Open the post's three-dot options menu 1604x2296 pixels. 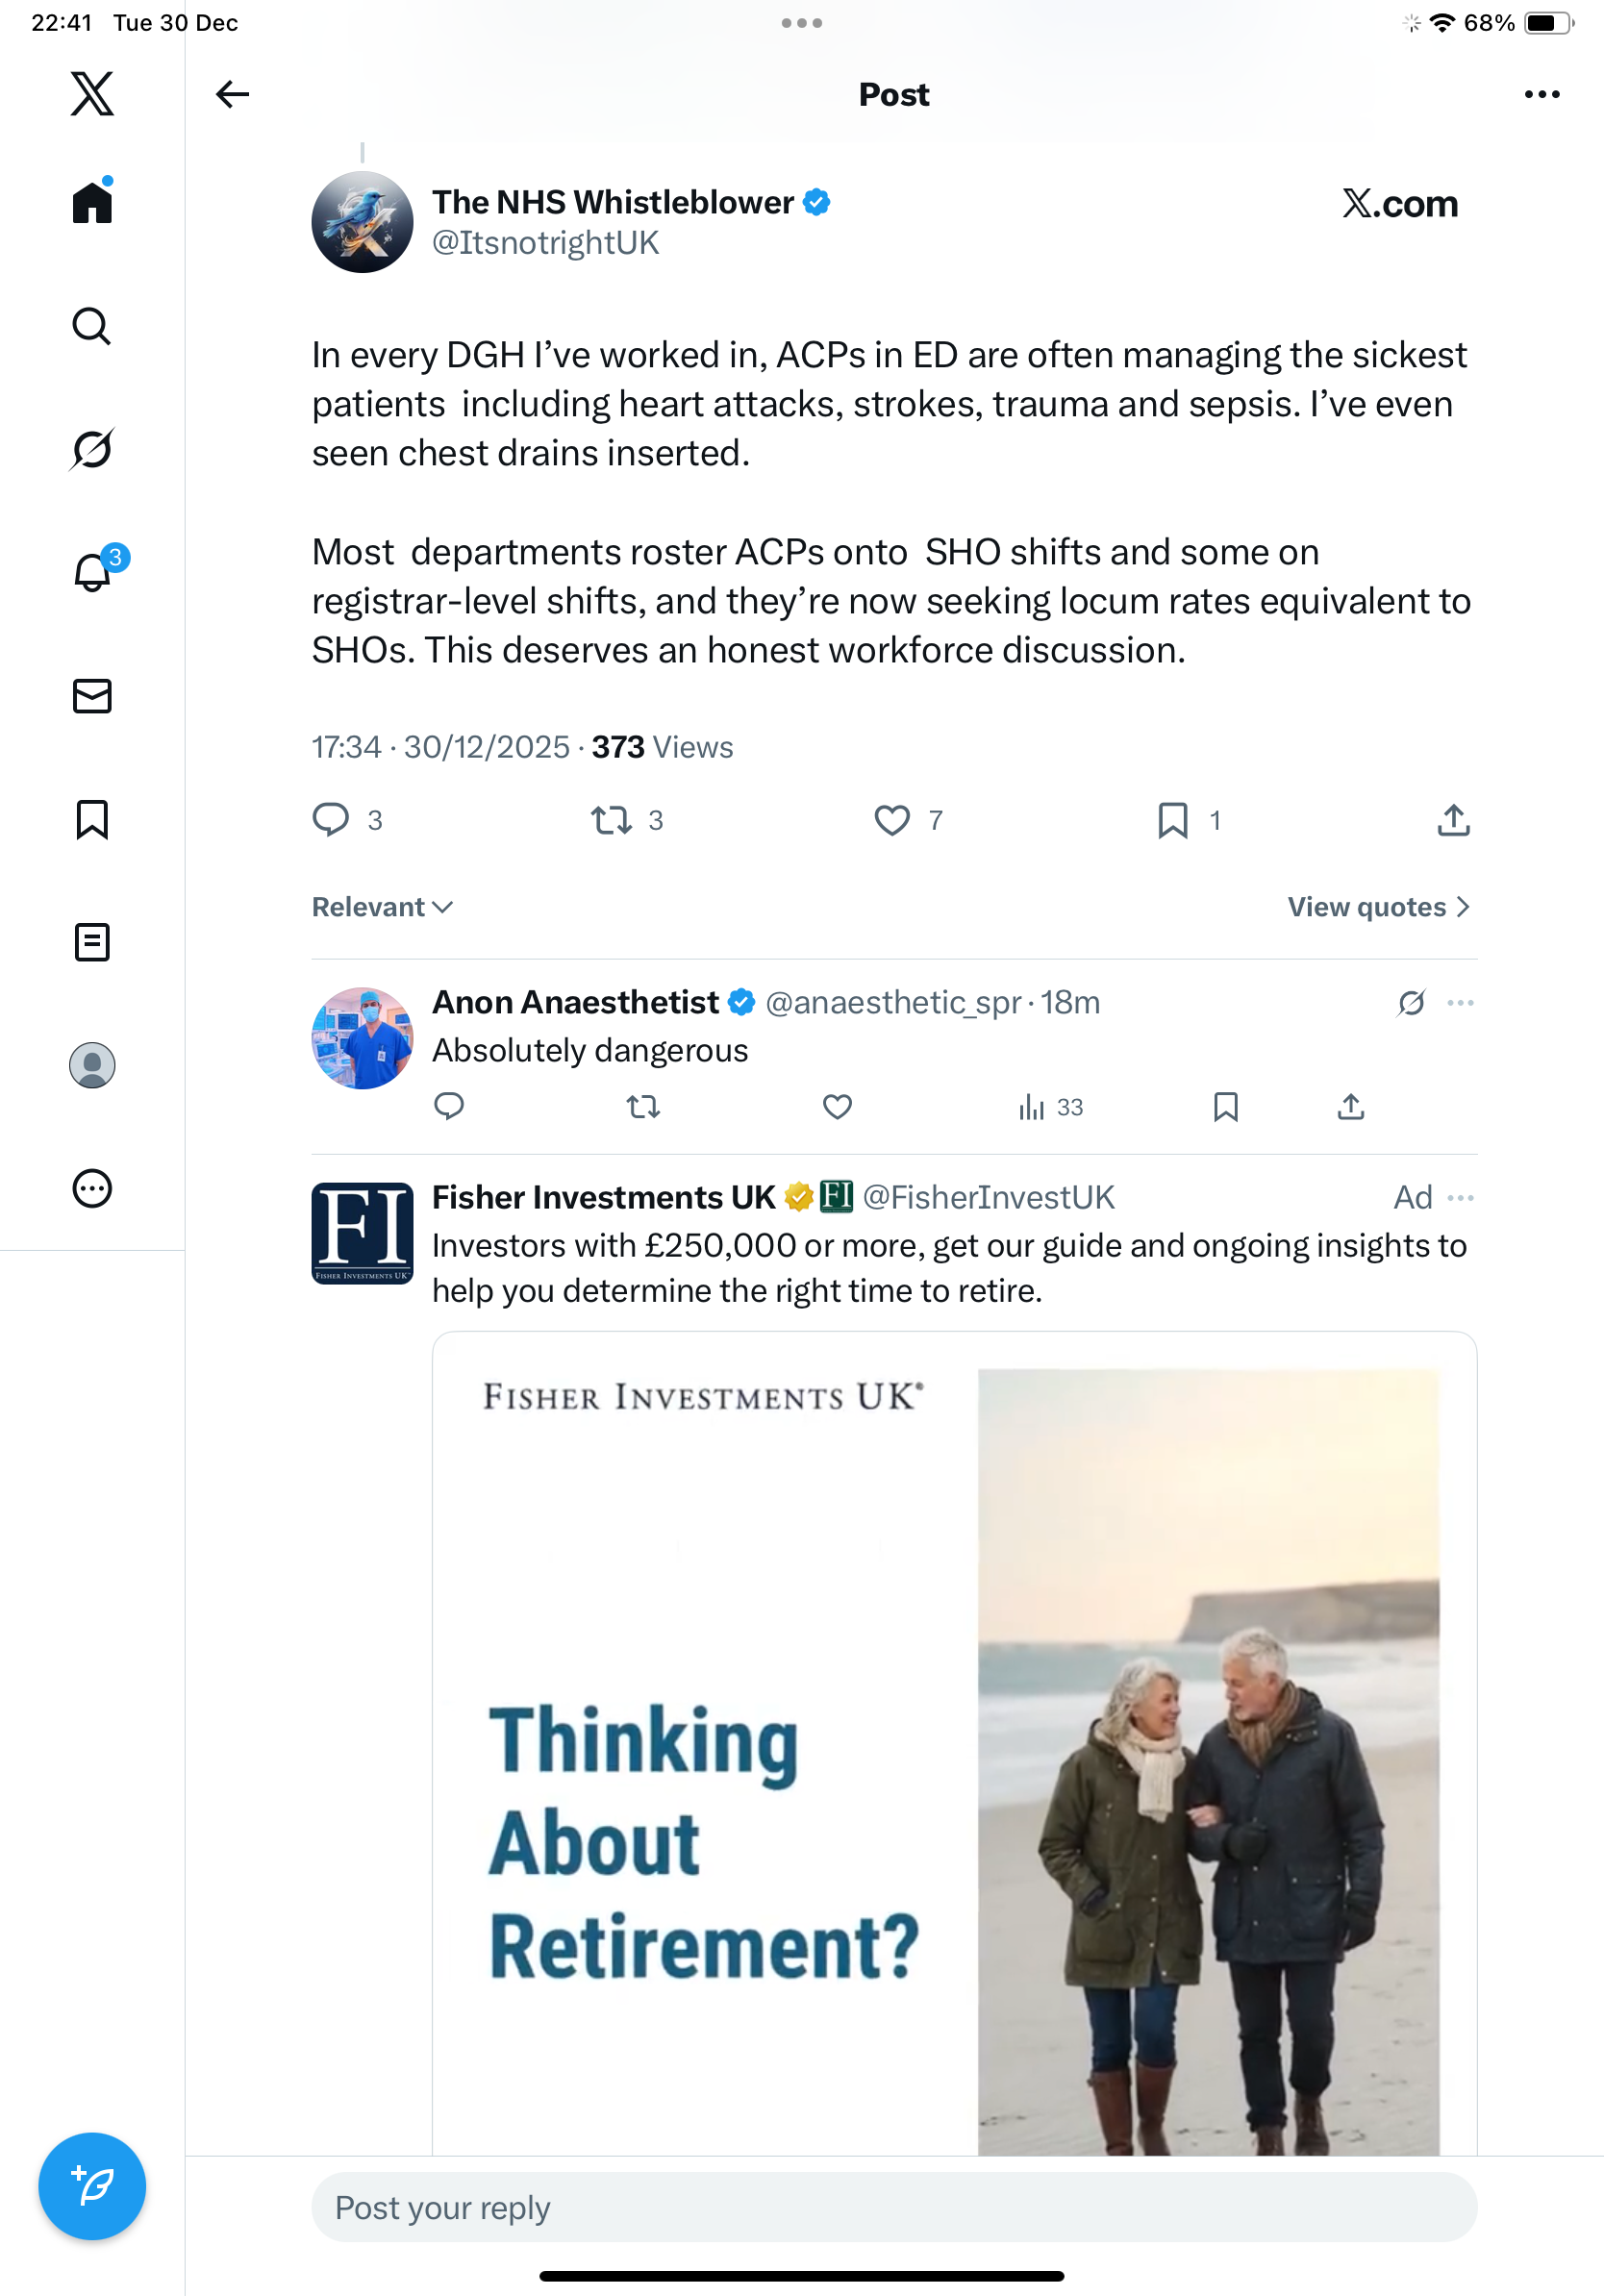coord(1541,94)
